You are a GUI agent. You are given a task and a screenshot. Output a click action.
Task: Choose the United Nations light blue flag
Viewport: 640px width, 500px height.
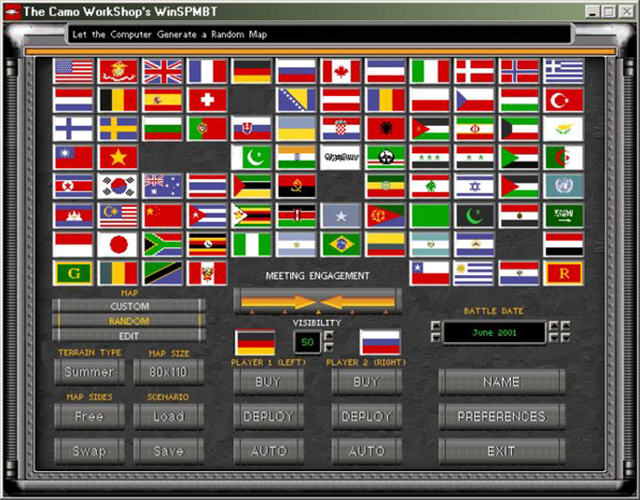pyautogui.click(x=563, y=186)
